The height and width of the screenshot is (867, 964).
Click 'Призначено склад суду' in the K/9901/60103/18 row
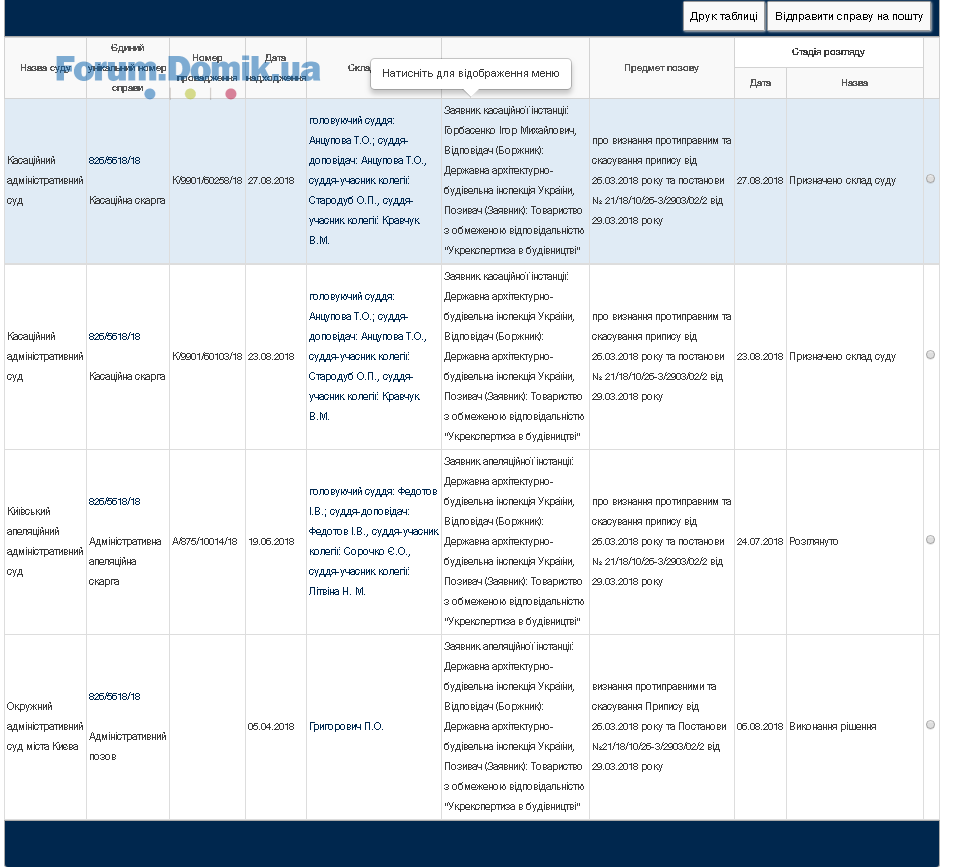pyautogui.click(x=842, y=357)
